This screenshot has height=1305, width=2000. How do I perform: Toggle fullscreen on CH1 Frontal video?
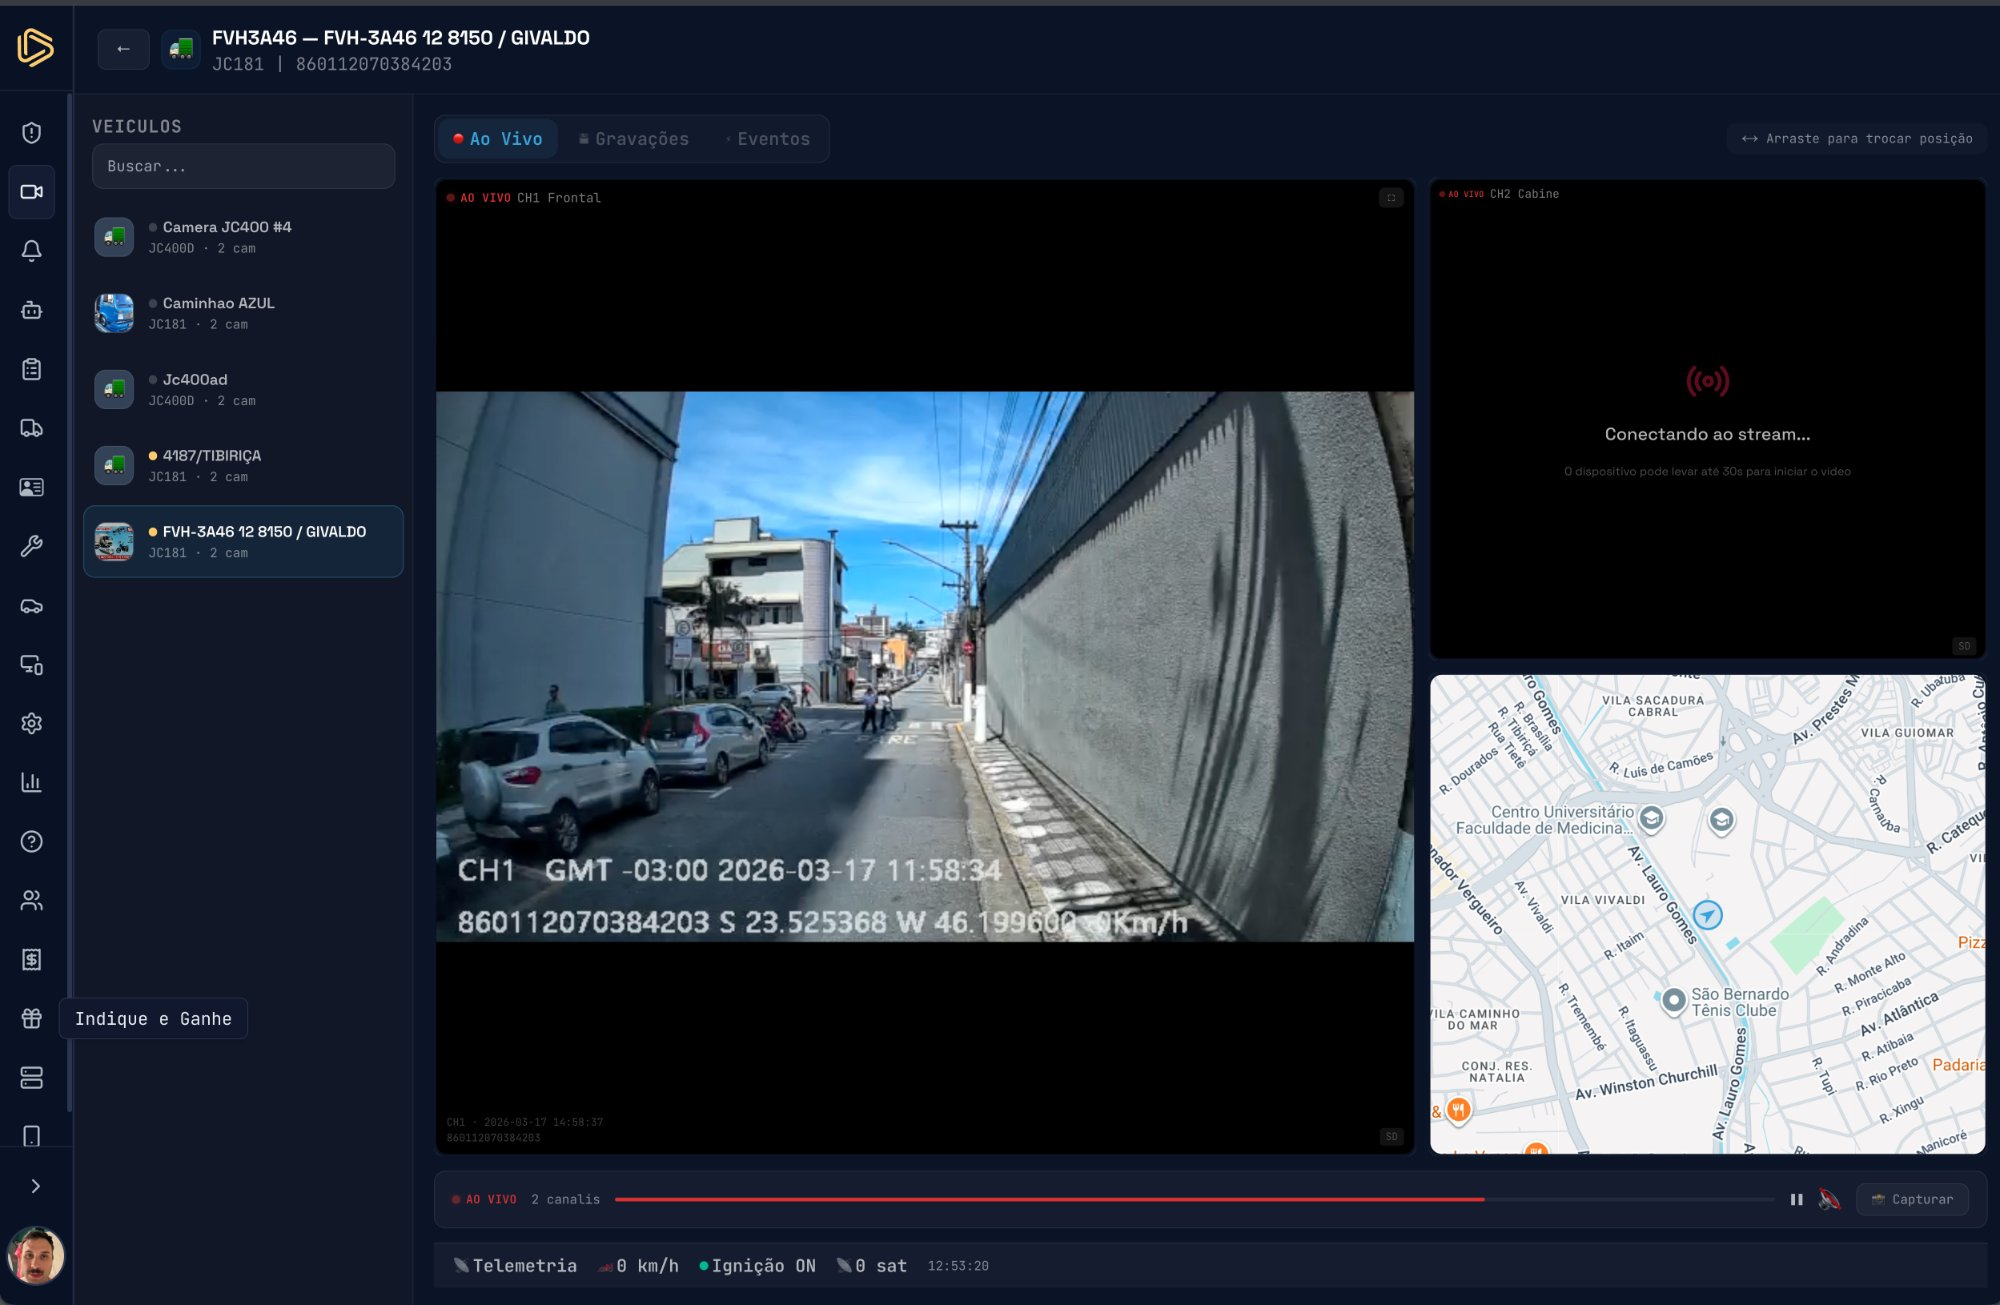[x=1391, y=198]
